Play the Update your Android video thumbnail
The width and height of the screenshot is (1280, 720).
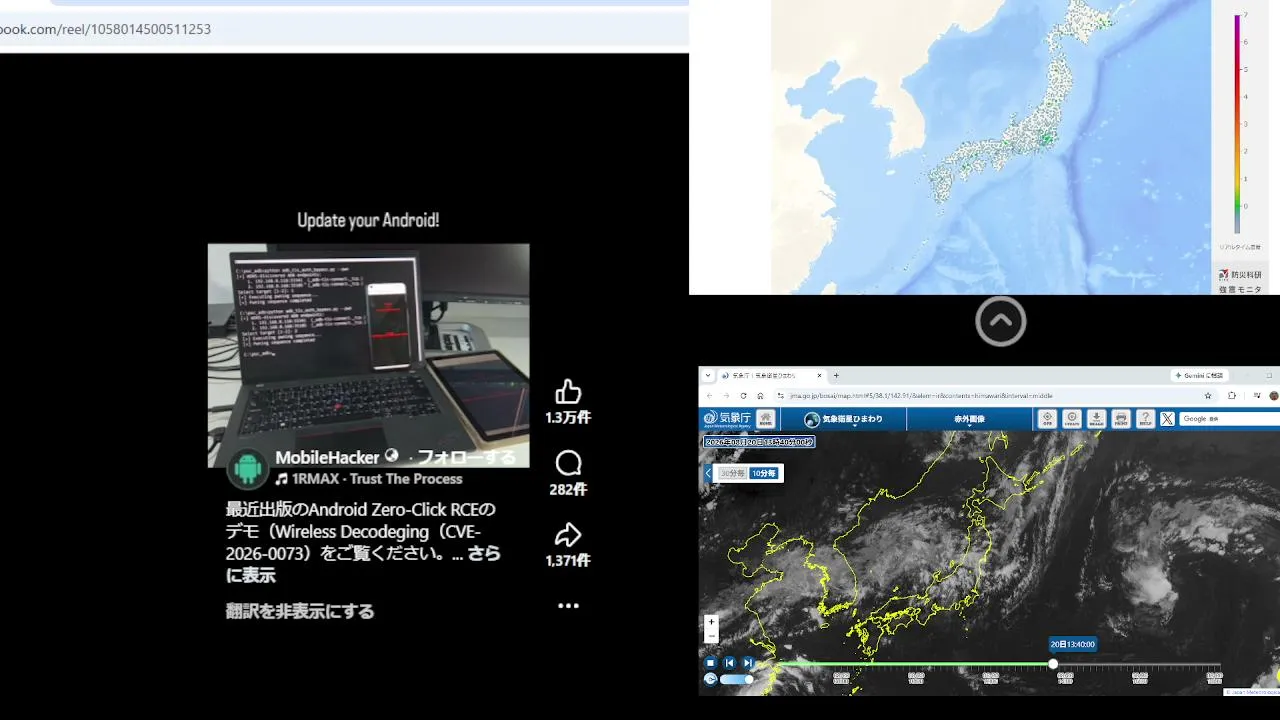coord(369,355)
